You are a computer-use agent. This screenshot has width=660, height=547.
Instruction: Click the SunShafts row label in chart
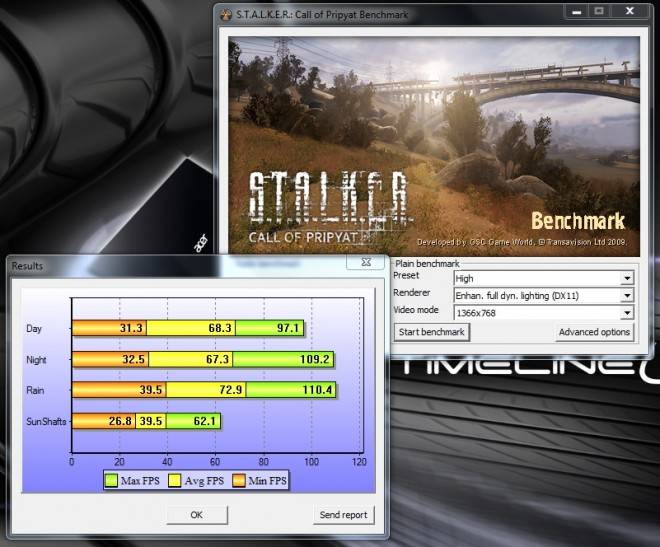[46, 421]
